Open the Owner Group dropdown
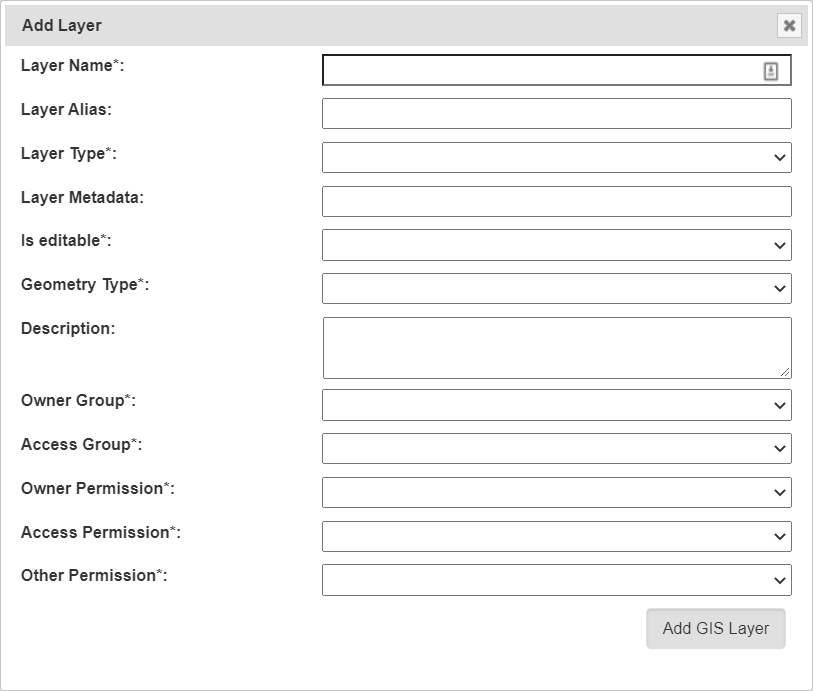813x691 pixels. (x=556, y=405)
